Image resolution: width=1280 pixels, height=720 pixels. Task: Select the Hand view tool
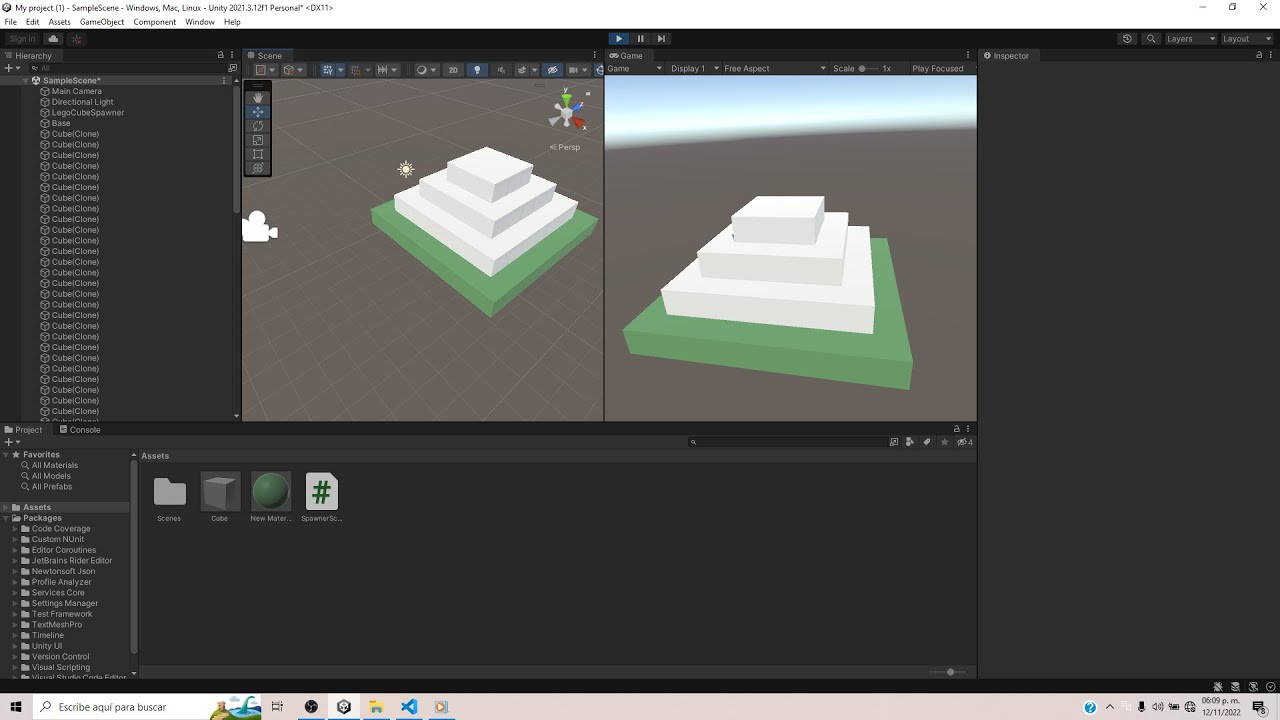[258, 98]
